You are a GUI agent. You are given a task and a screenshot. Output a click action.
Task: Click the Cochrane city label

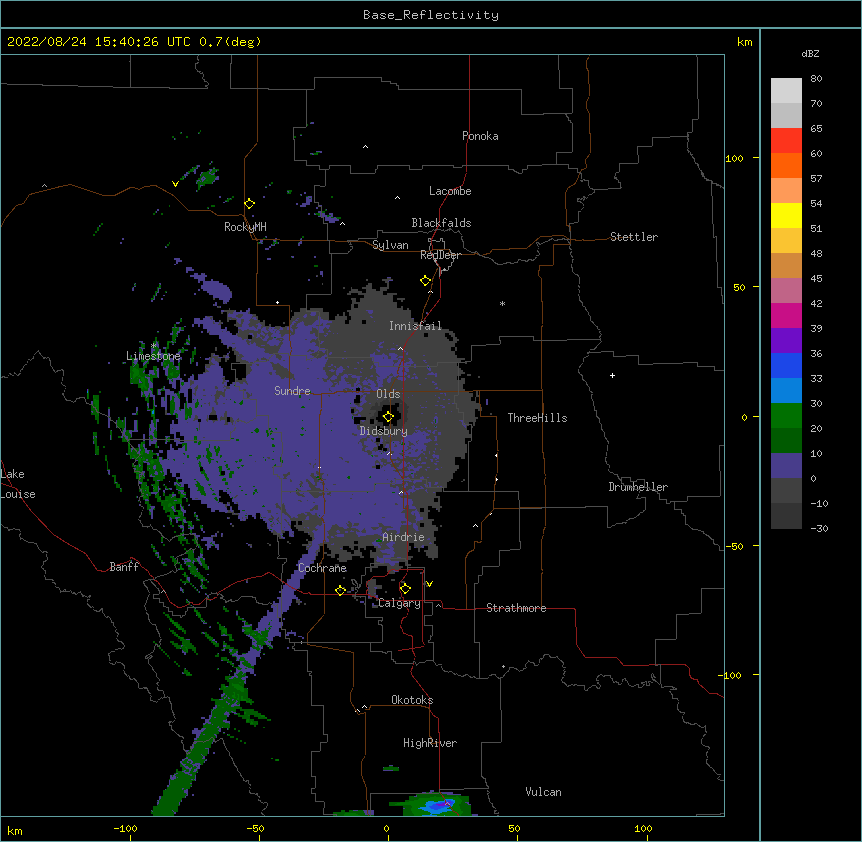322,568
